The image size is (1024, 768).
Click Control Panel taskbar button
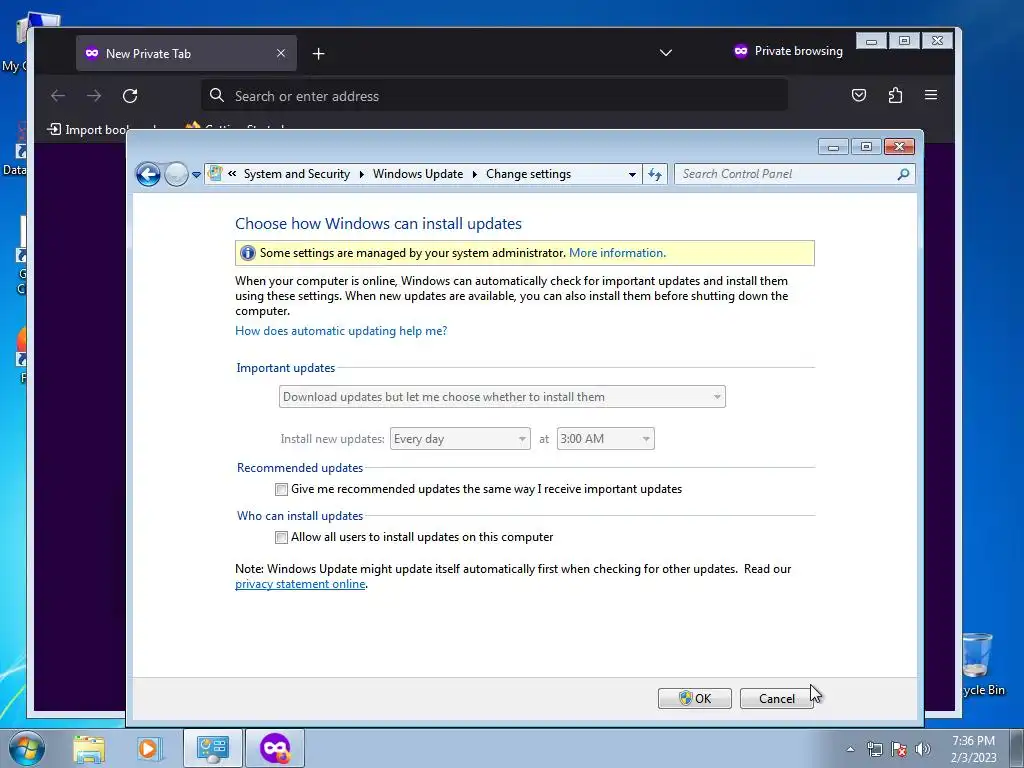213,748
